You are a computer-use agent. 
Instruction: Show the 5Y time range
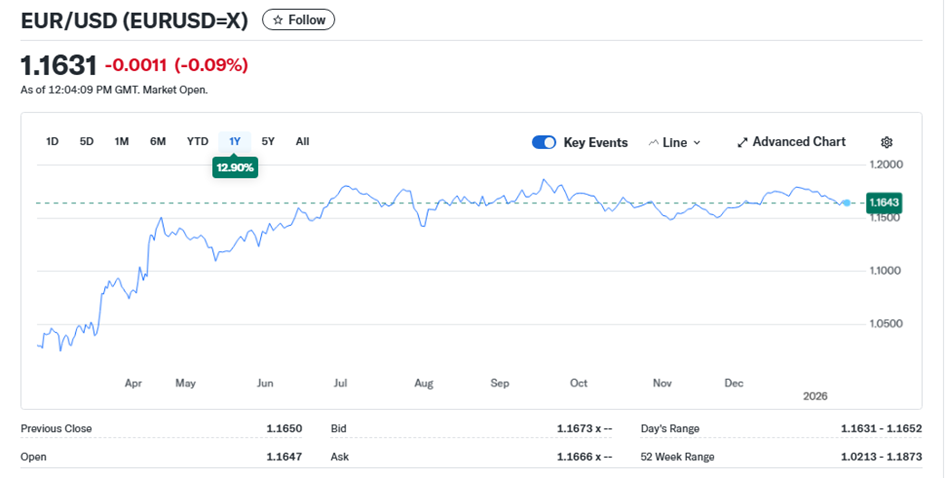click(268, 142)
